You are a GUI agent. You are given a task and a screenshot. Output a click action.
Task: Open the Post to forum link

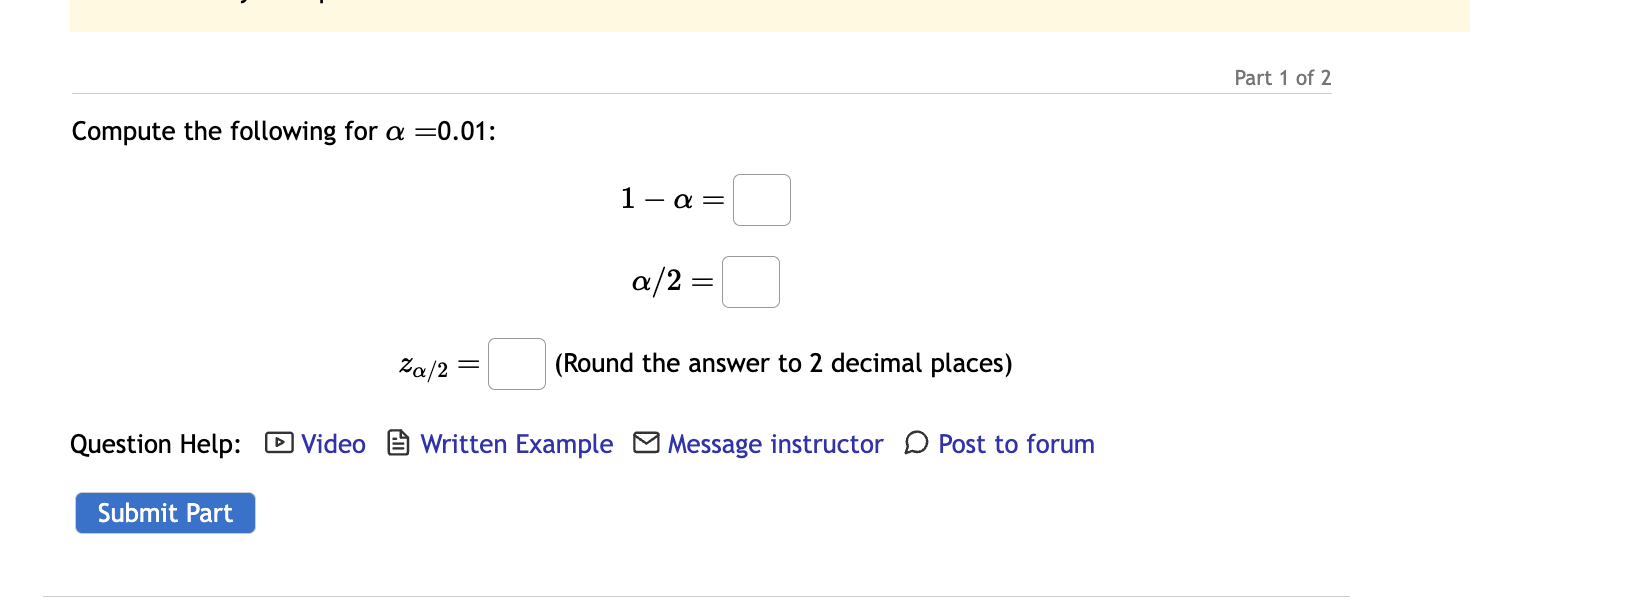[1015, 443]
